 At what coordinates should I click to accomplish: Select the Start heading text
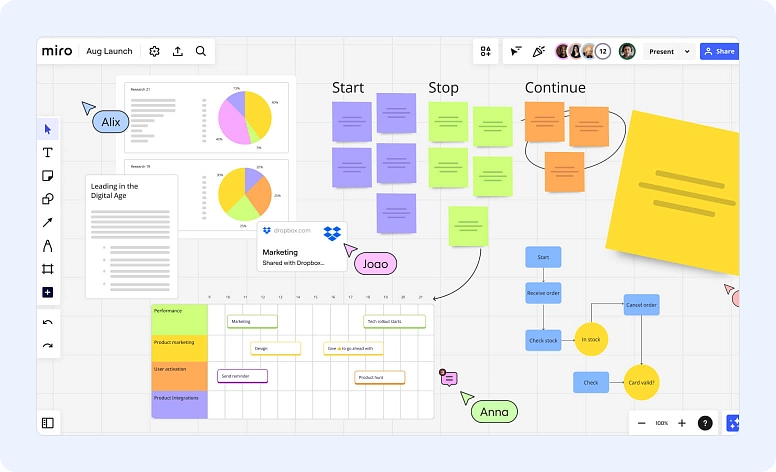(348, 88)
